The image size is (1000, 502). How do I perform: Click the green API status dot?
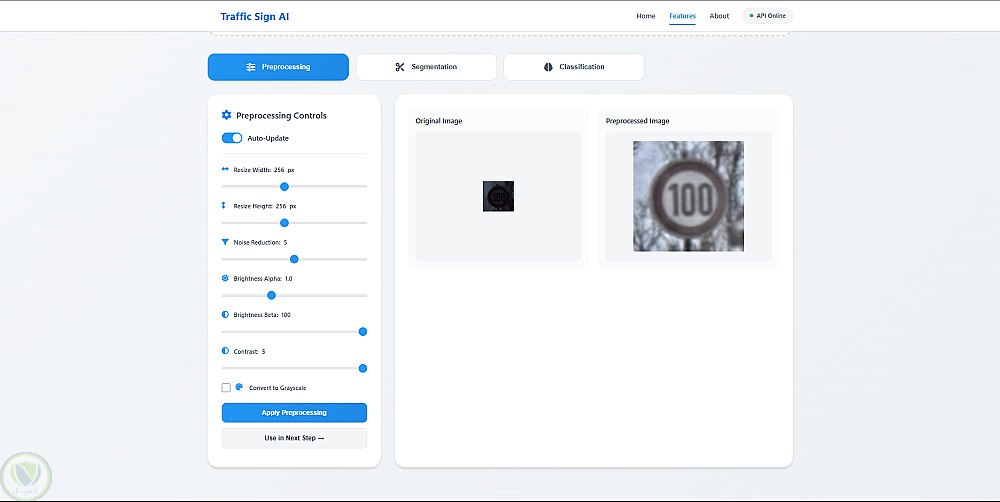(751, 16)
